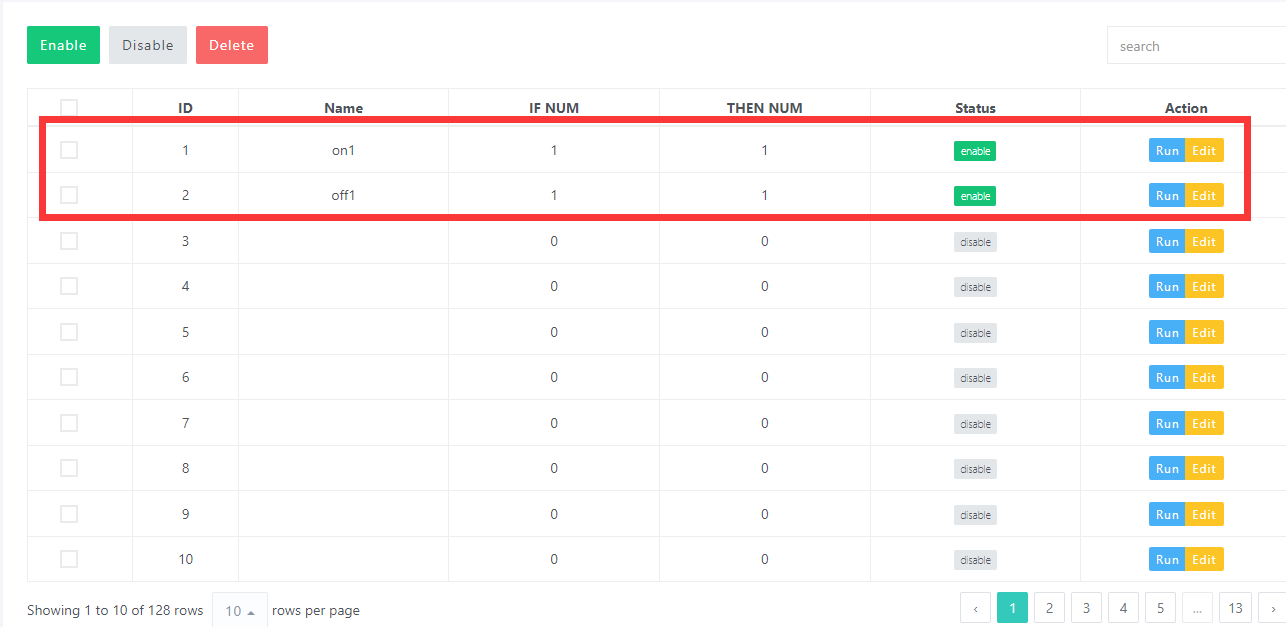Focus the search input field

click(1195, 46)
